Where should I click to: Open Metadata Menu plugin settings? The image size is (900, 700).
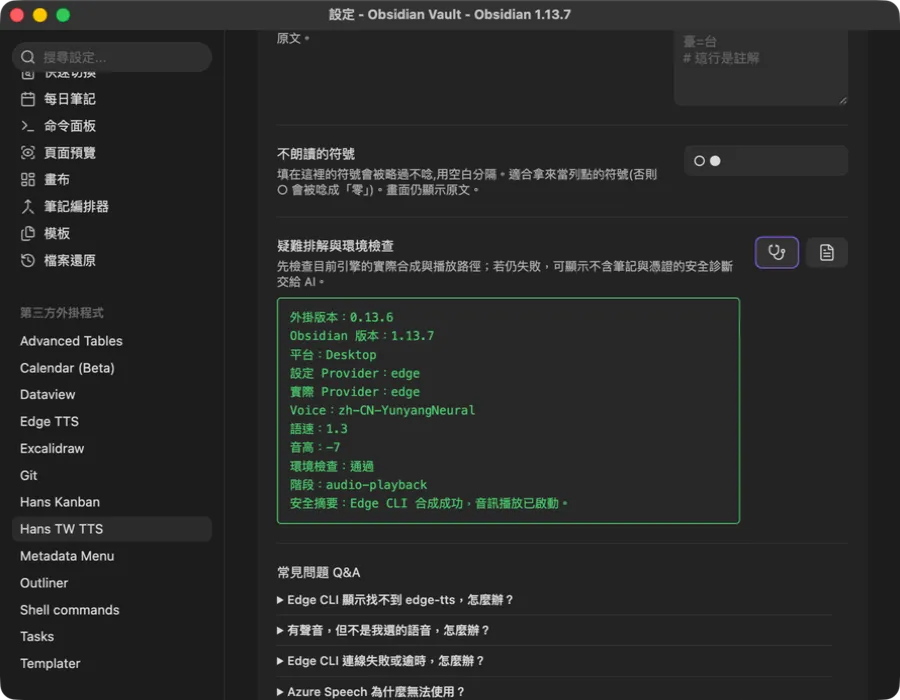(x=112, y=556)
